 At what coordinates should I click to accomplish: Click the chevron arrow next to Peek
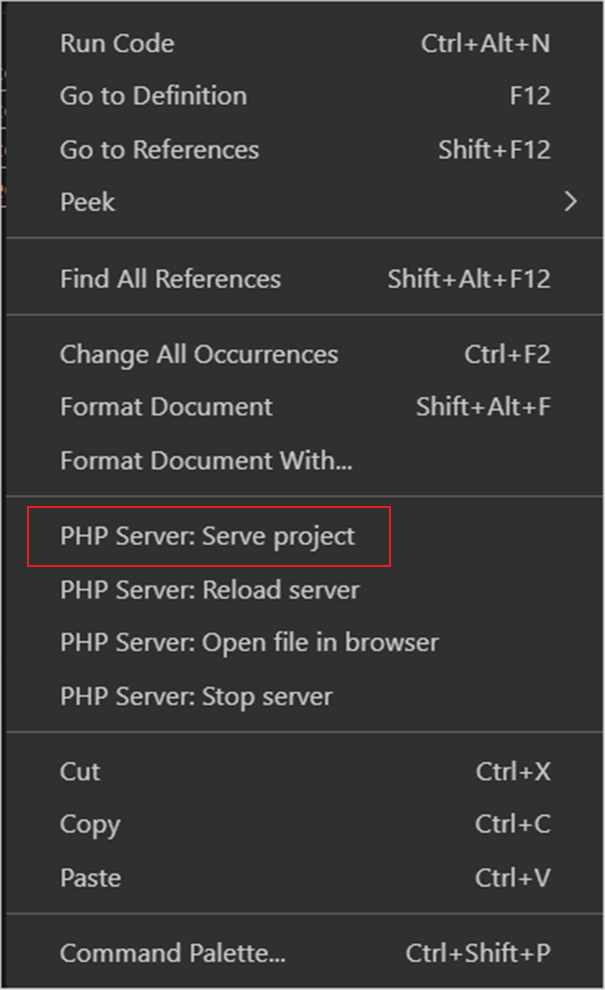571,202
